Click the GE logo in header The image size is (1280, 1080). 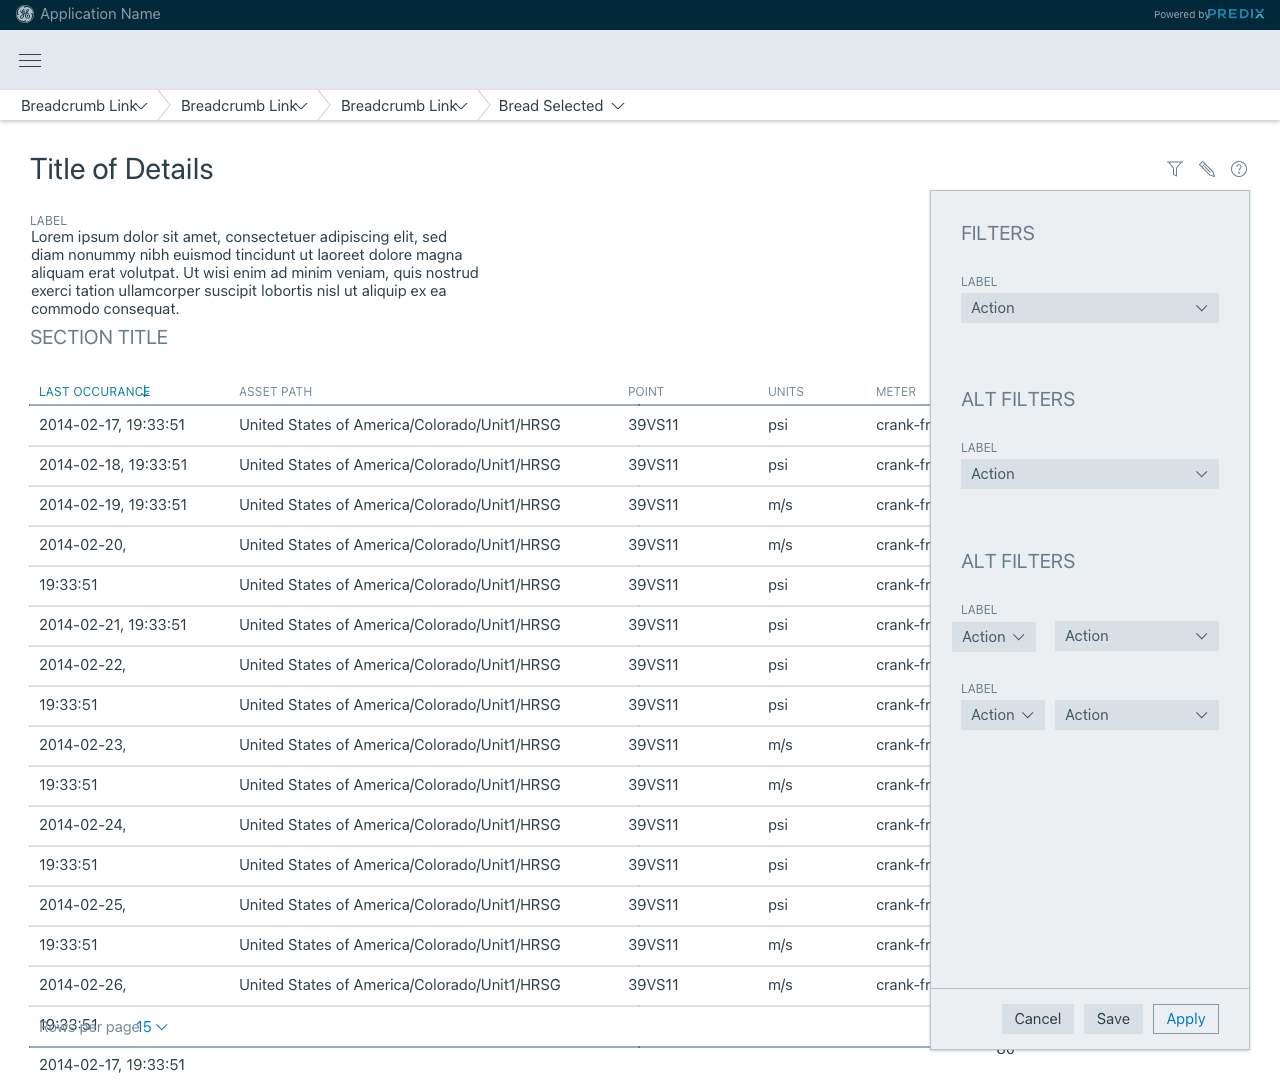25,14
